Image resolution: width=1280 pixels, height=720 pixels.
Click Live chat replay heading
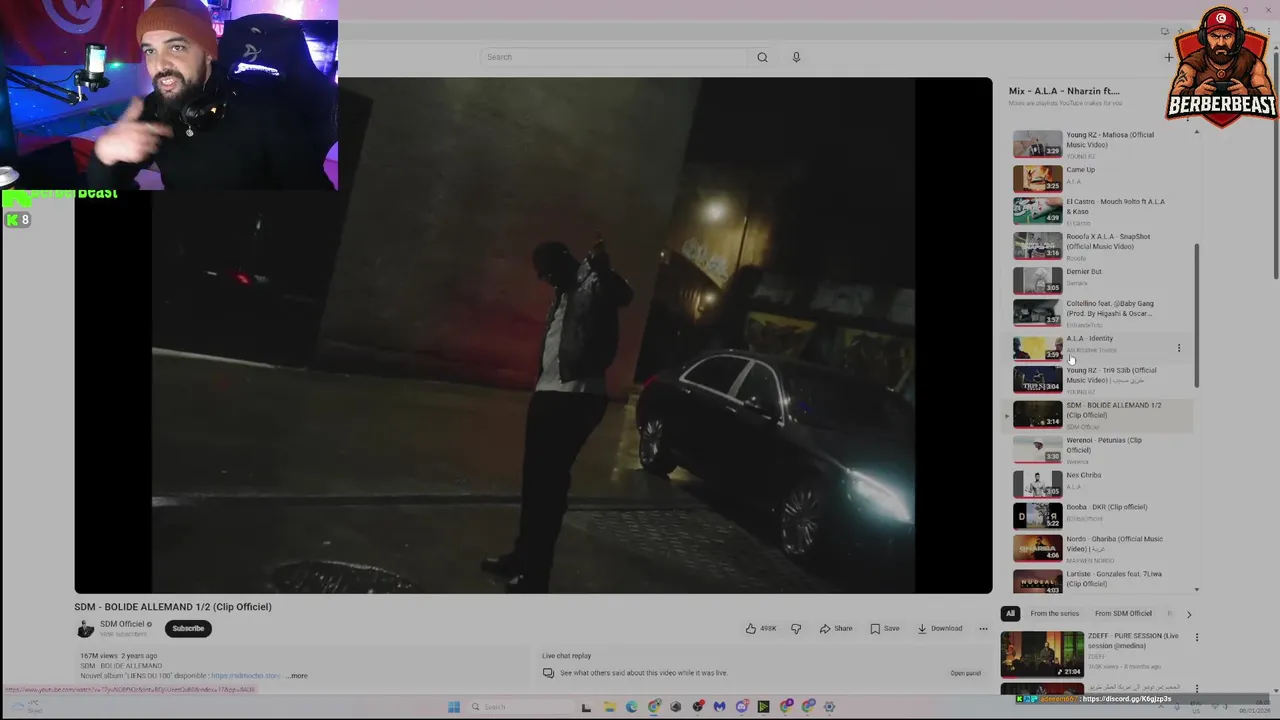click(x=566, y=656)
